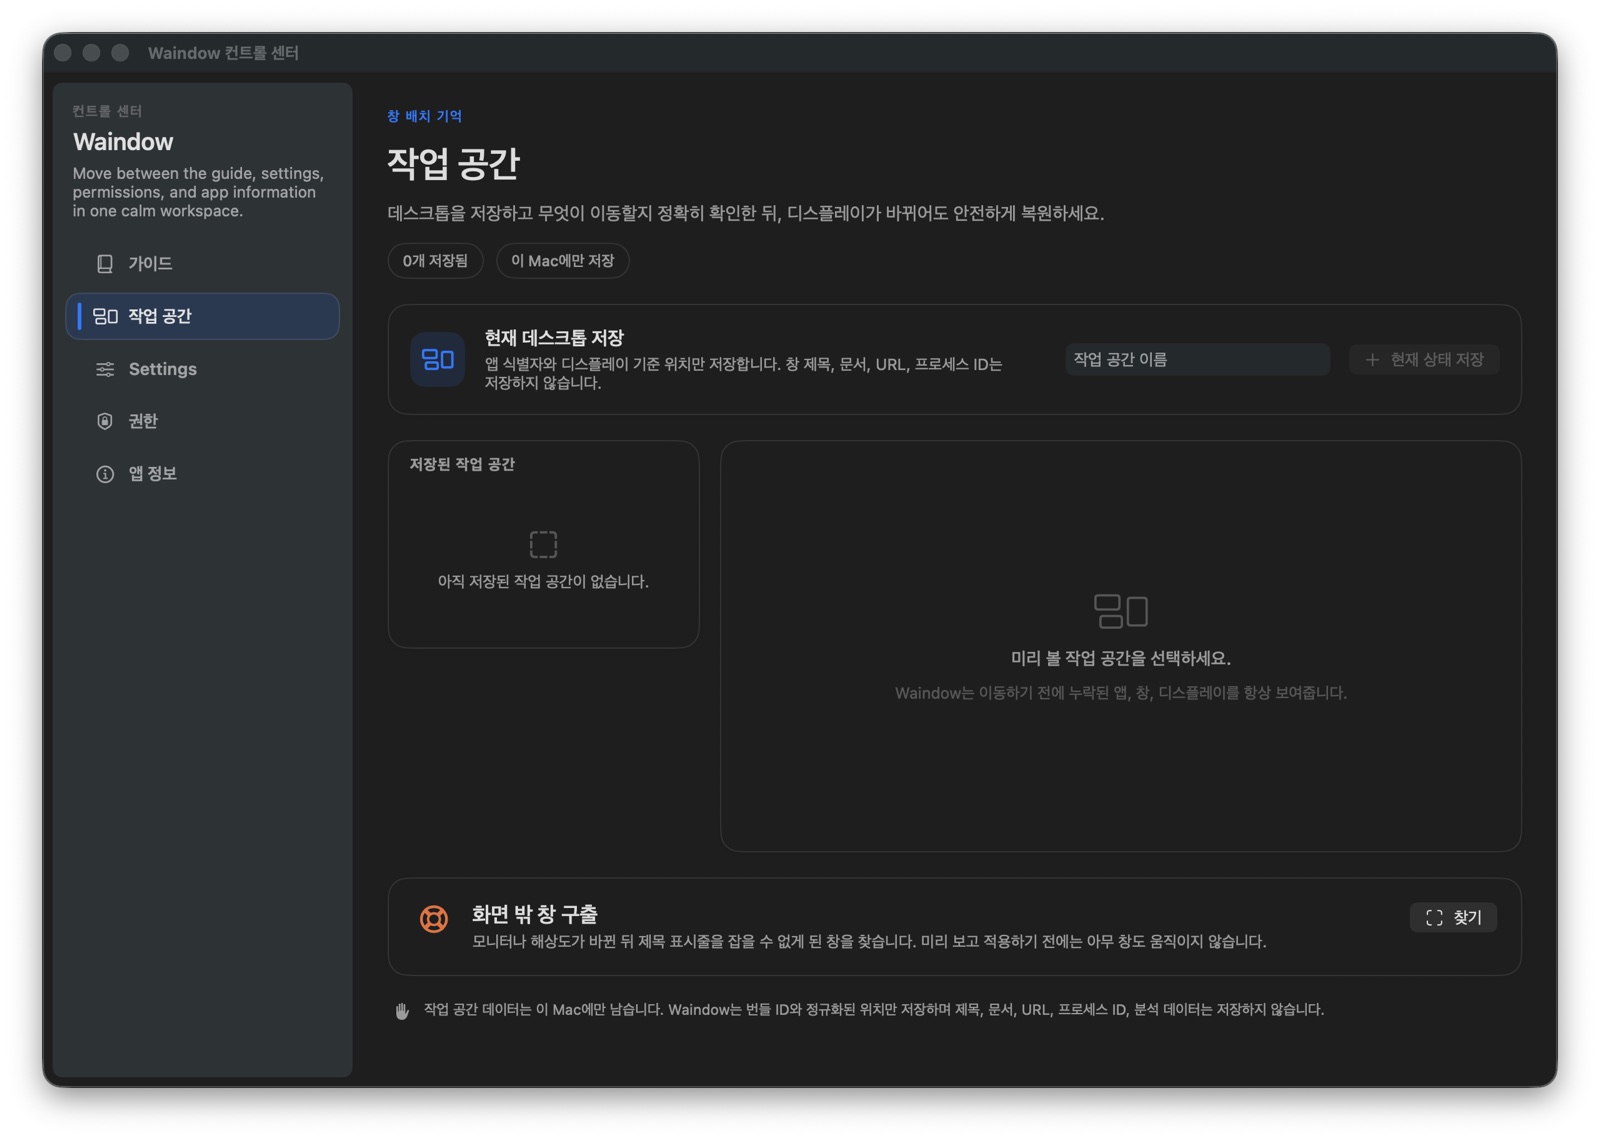1600x1140 pixels.
Task: Select the 작업 공간 sidebar item
Action: pyautogui.click(x=202, y=316)
